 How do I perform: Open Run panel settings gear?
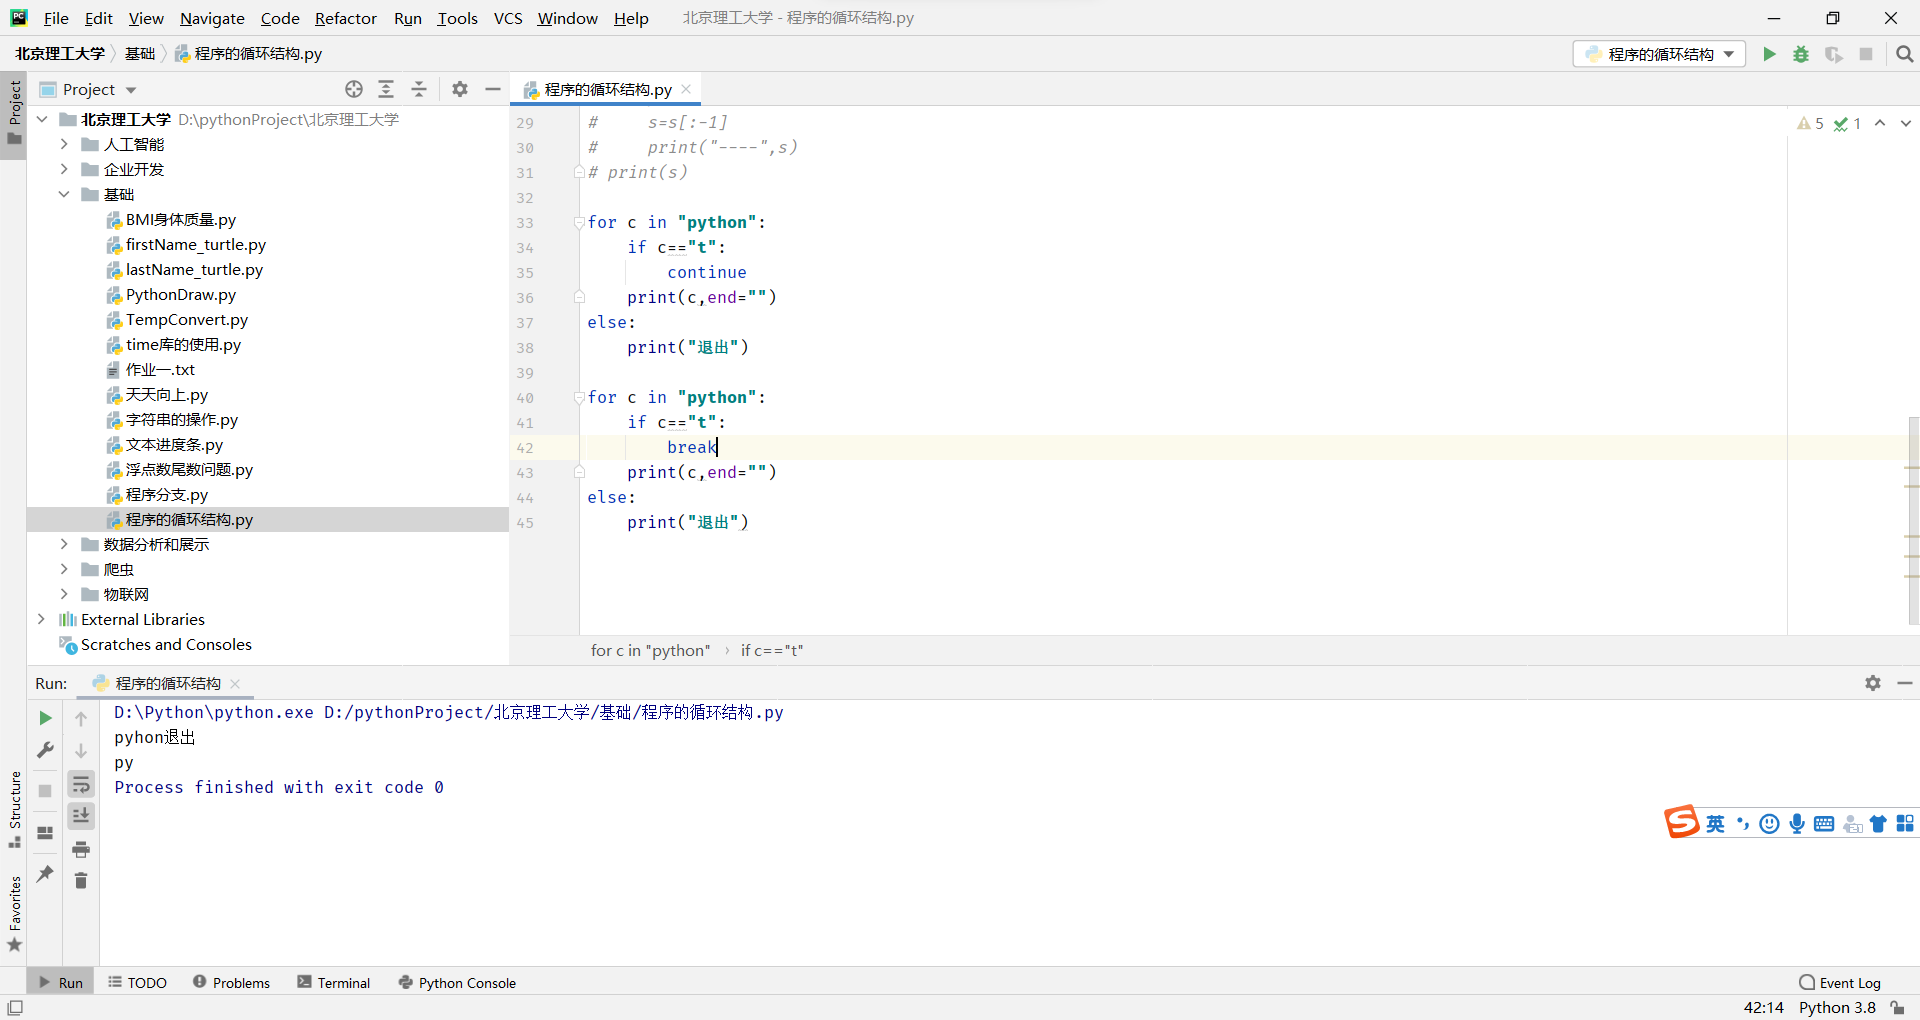pyautogui.click(x=1873, y=683)
